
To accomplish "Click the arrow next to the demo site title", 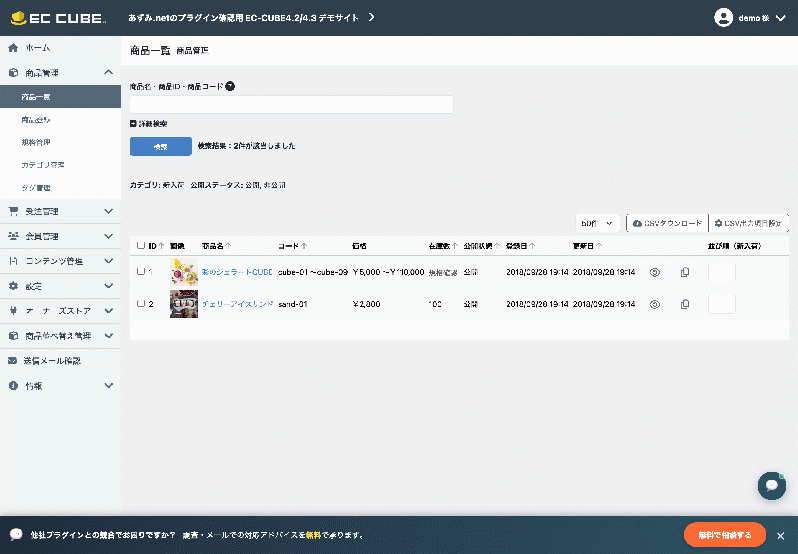I will click(372, 17).
